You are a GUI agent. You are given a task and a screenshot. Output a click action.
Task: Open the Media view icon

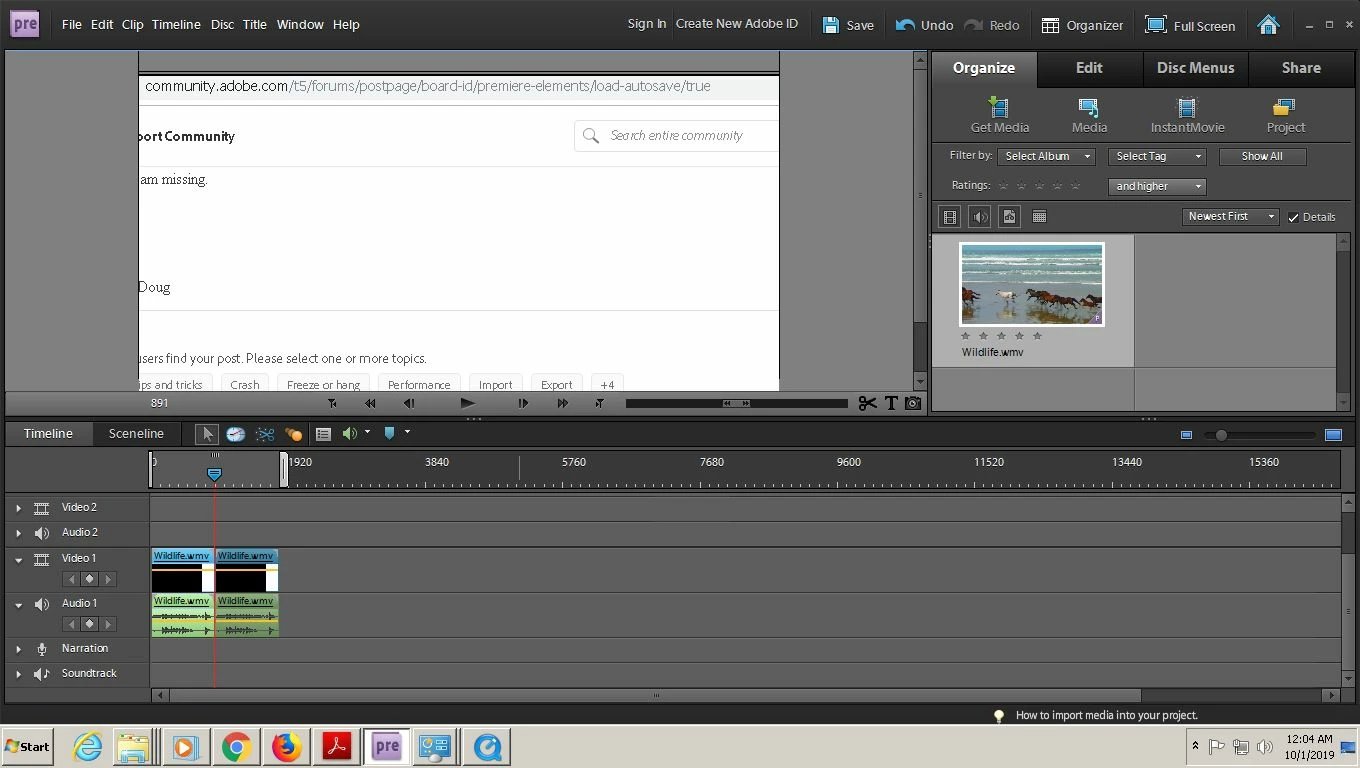1089,107
